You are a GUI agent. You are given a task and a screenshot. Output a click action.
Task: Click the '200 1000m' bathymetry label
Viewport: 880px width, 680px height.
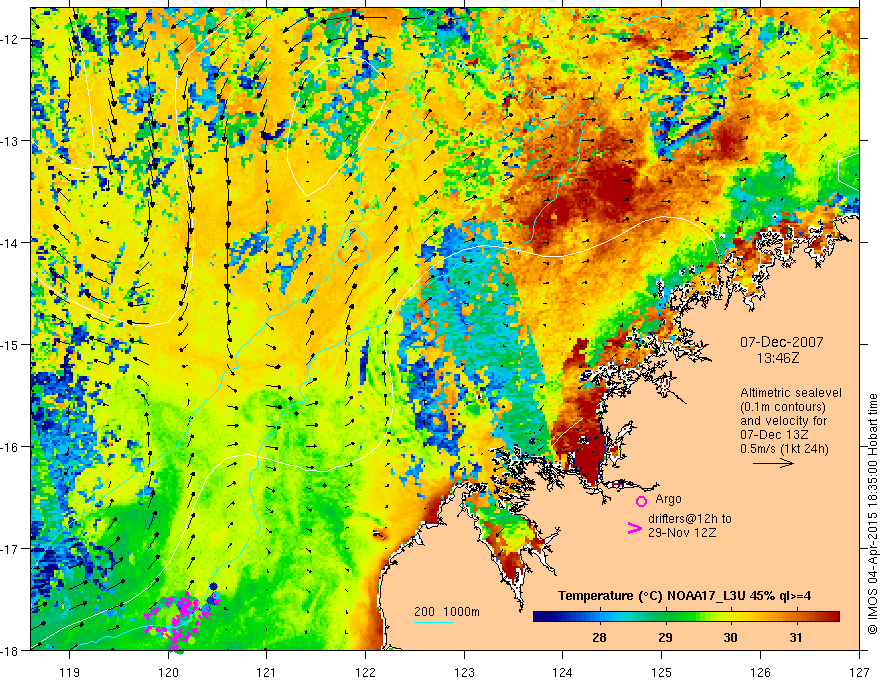point(447,612)
